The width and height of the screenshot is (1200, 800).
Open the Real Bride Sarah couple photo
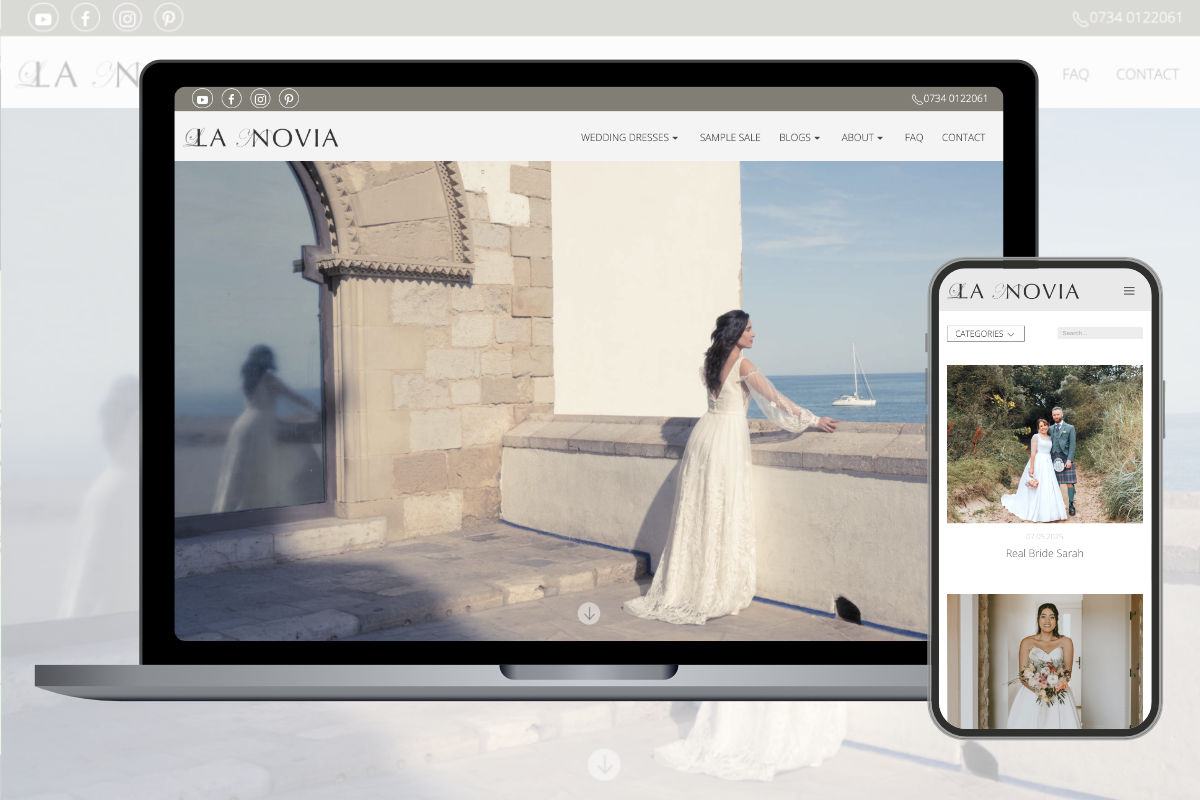click(x=1044, y=444)
